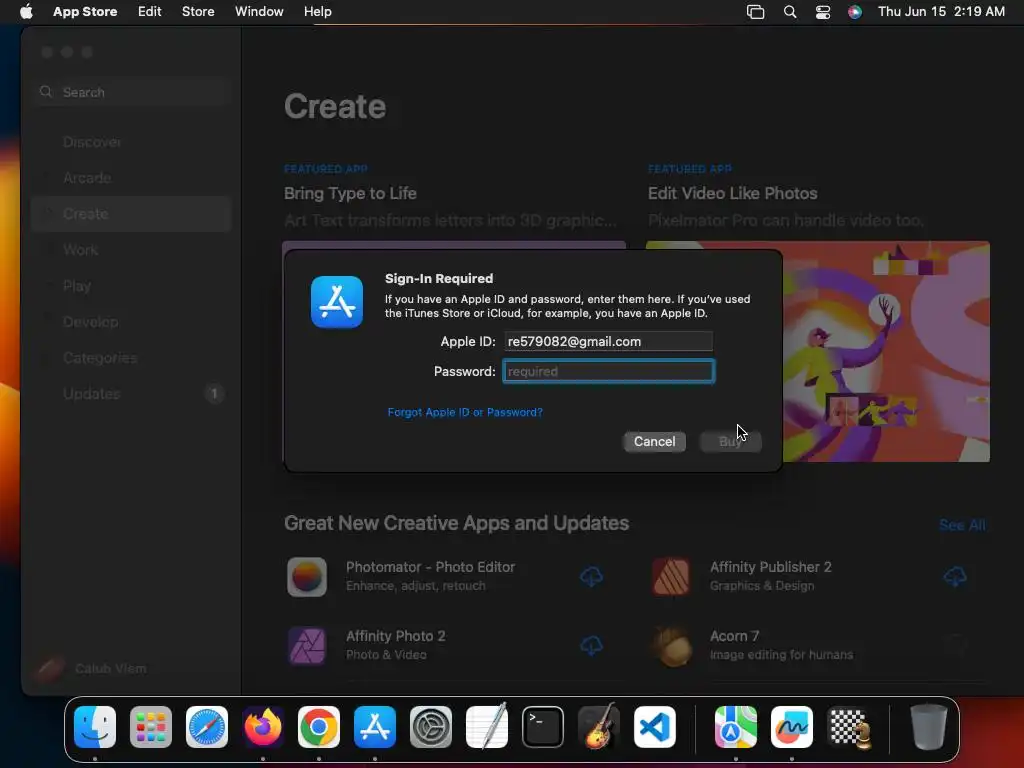
Task: Click the Photomator app icon
Action: pos(307,577)
